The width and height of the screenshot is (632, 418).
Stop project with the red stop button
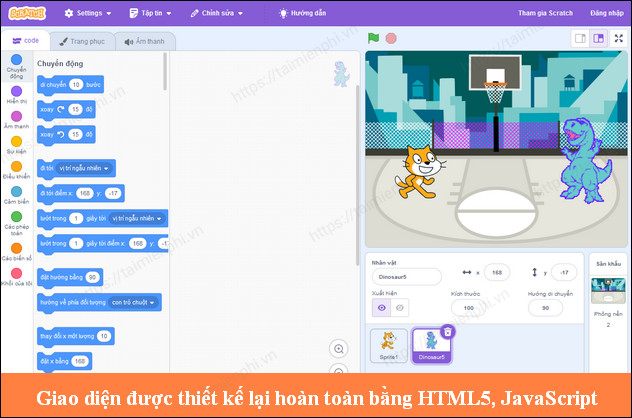[x=391, y=38]
